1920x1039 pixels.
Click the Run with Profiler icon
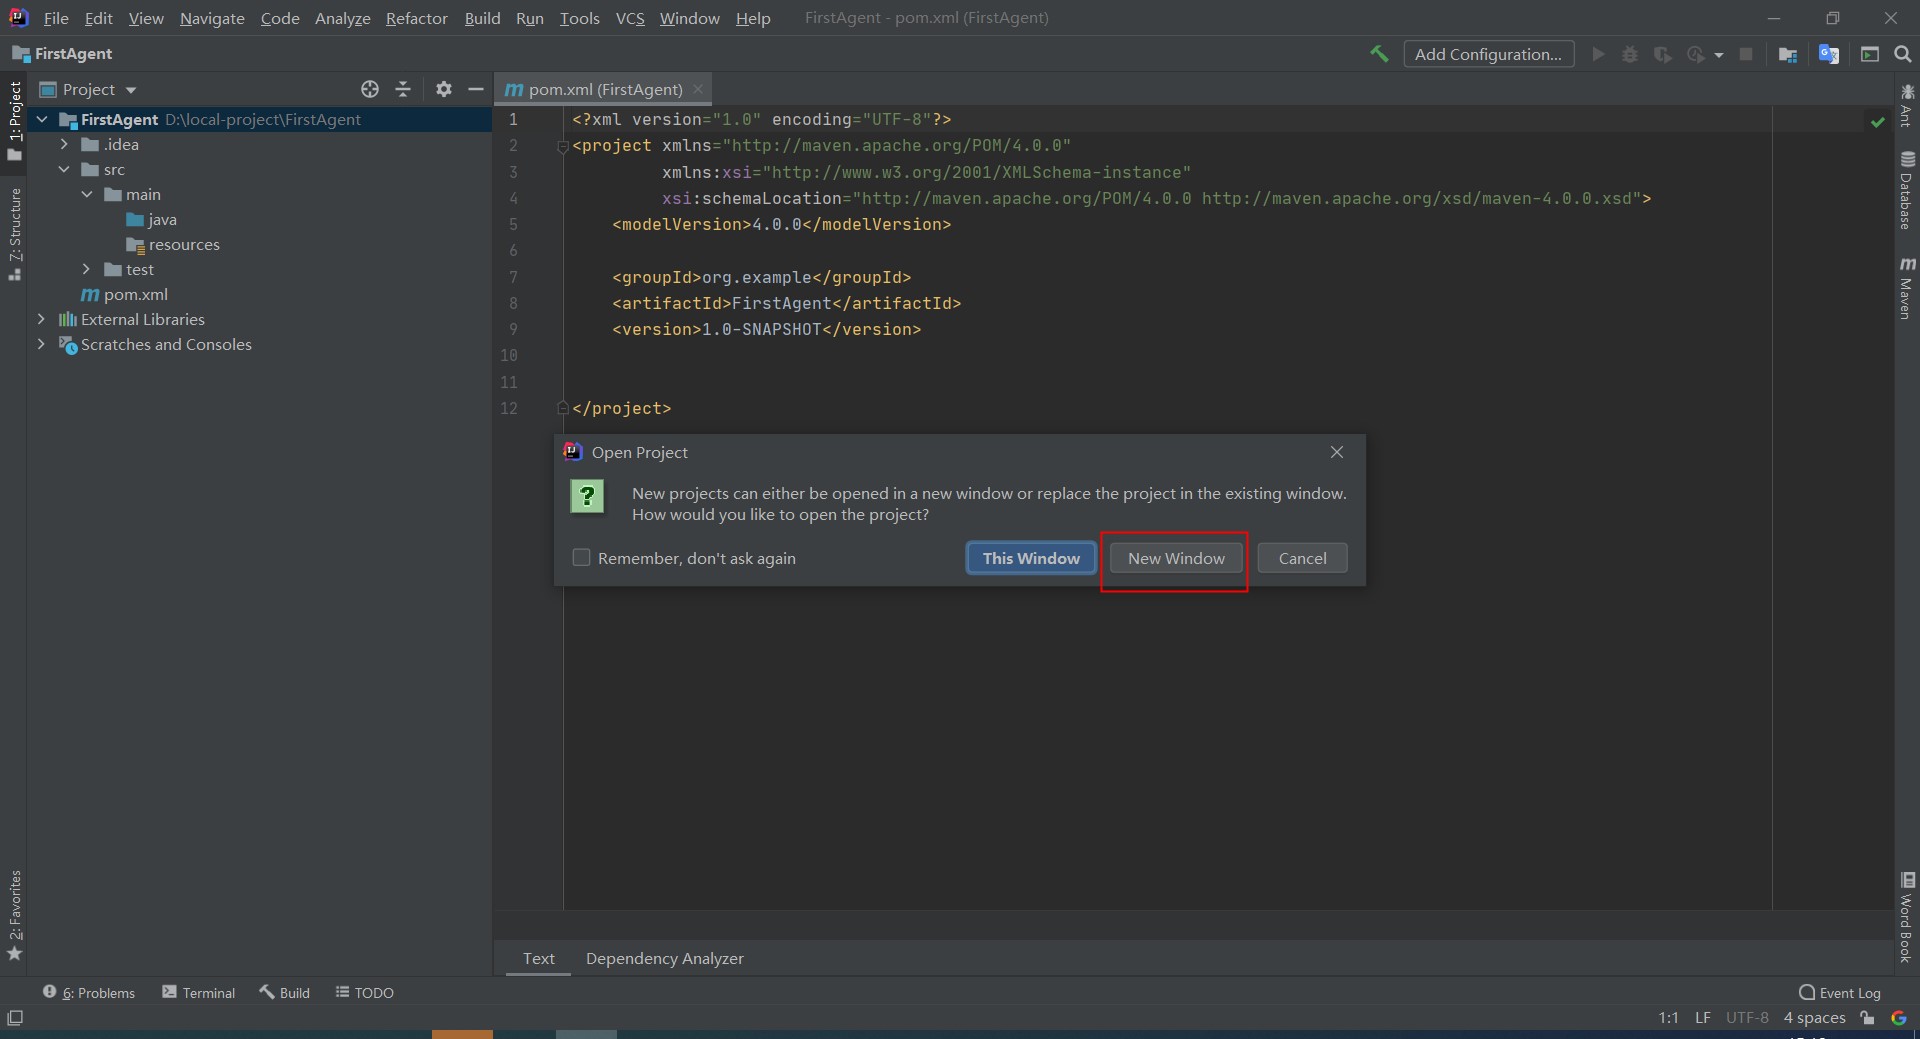1695,54
